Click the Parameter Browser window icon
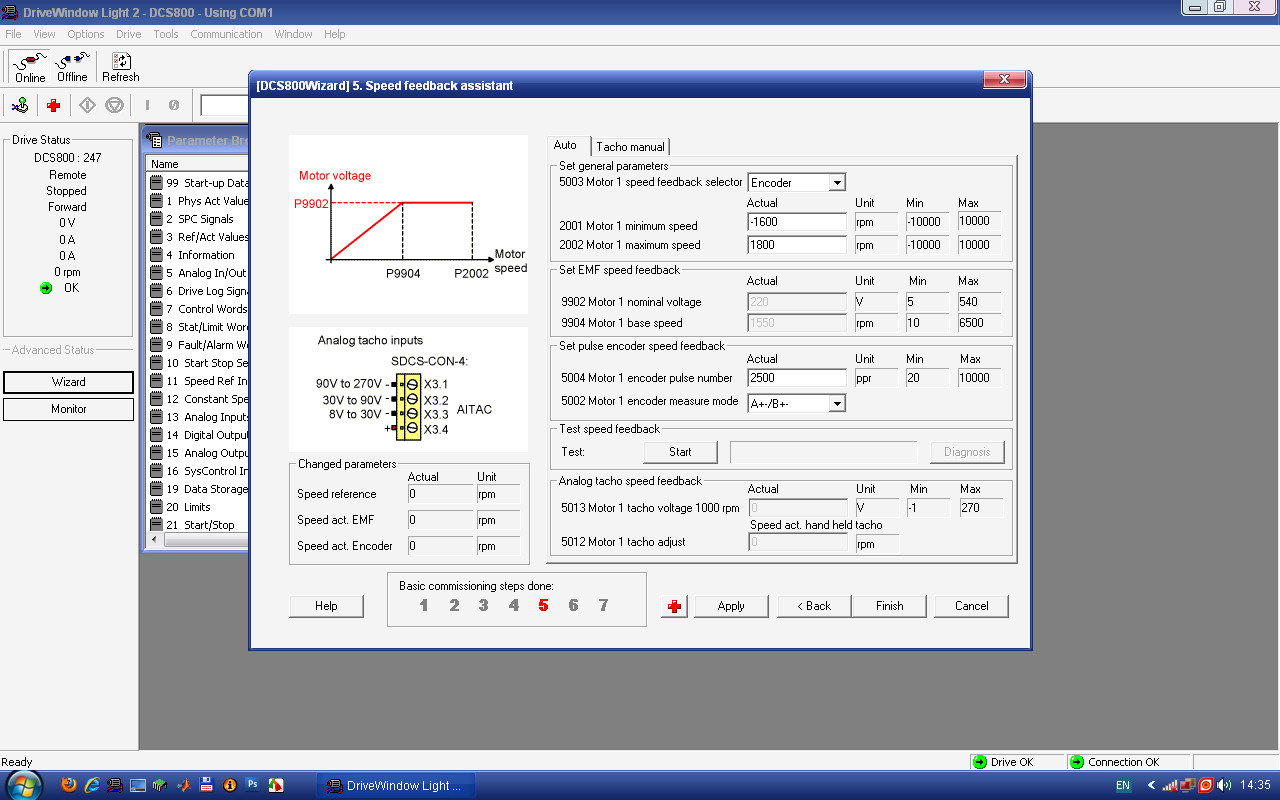Screen dimensions: 1280x800 (155, 140)
